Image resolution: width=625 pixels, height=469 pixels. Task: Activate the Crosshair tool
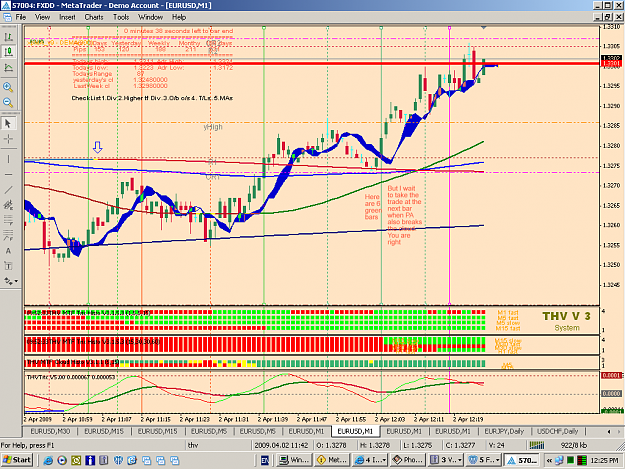8,139
